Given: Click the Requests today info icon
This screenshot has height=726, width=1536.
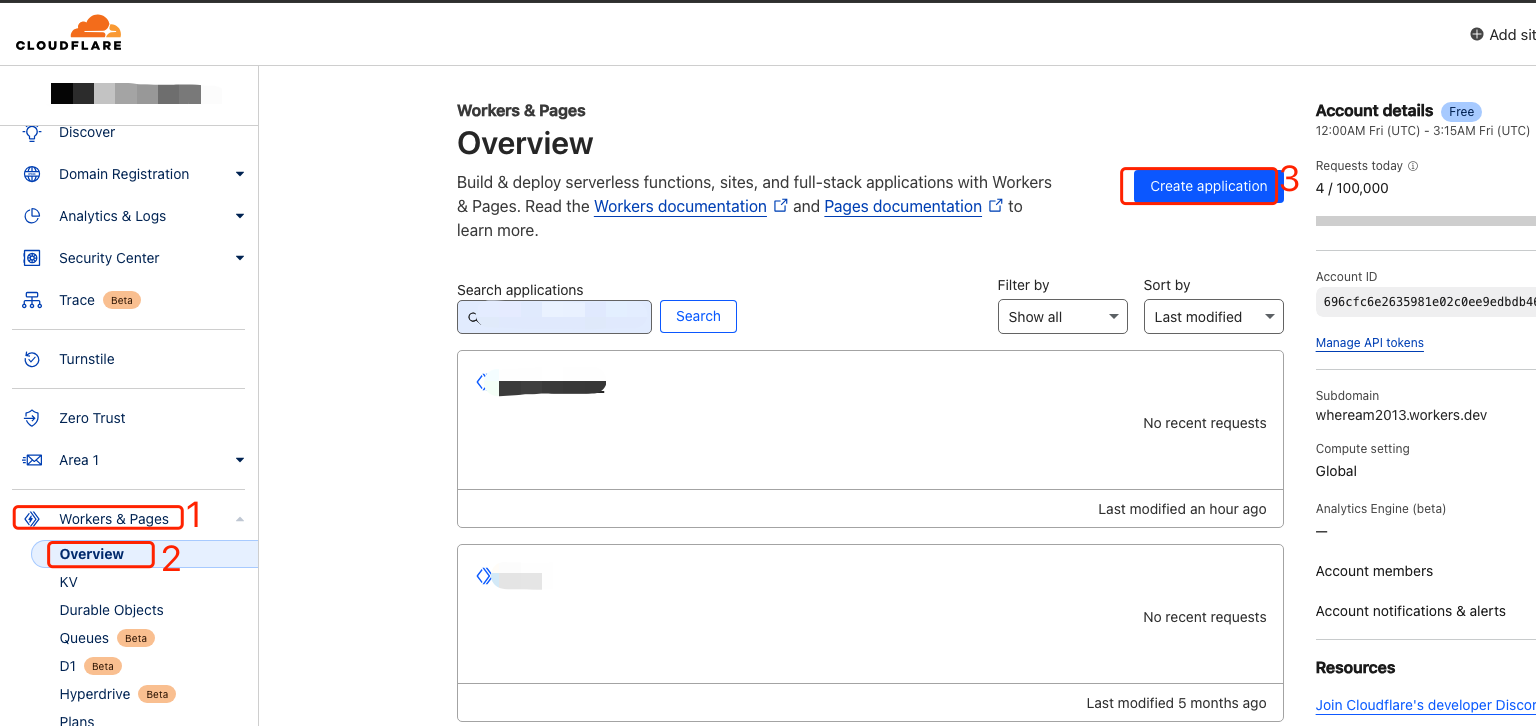Looking at the screenshot, I should pos(1413,166).
